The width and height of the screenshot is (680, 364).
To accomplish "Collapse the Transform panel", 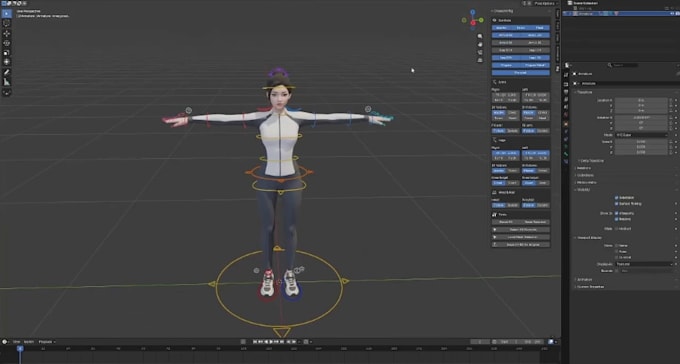I will point(583,92).
